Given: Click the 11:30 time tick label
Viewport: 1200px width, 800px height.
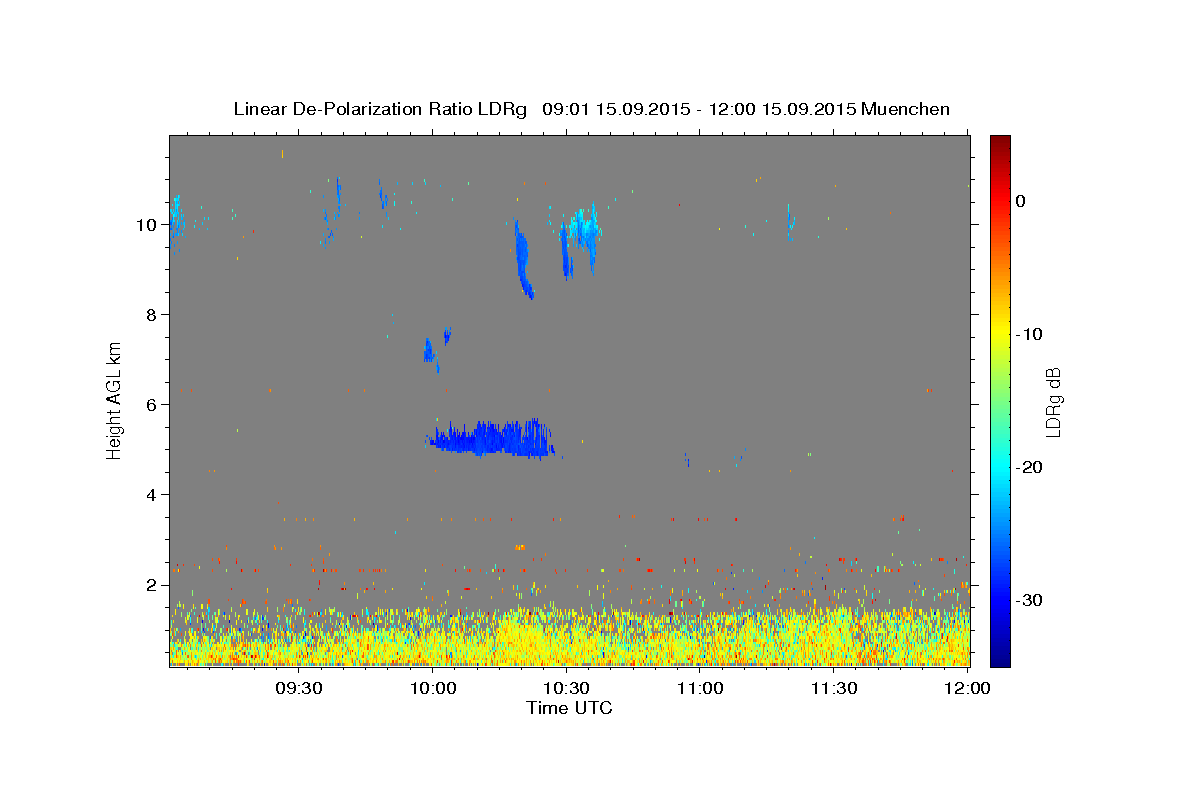Looking at the screenshot, I should click(833, 688).
